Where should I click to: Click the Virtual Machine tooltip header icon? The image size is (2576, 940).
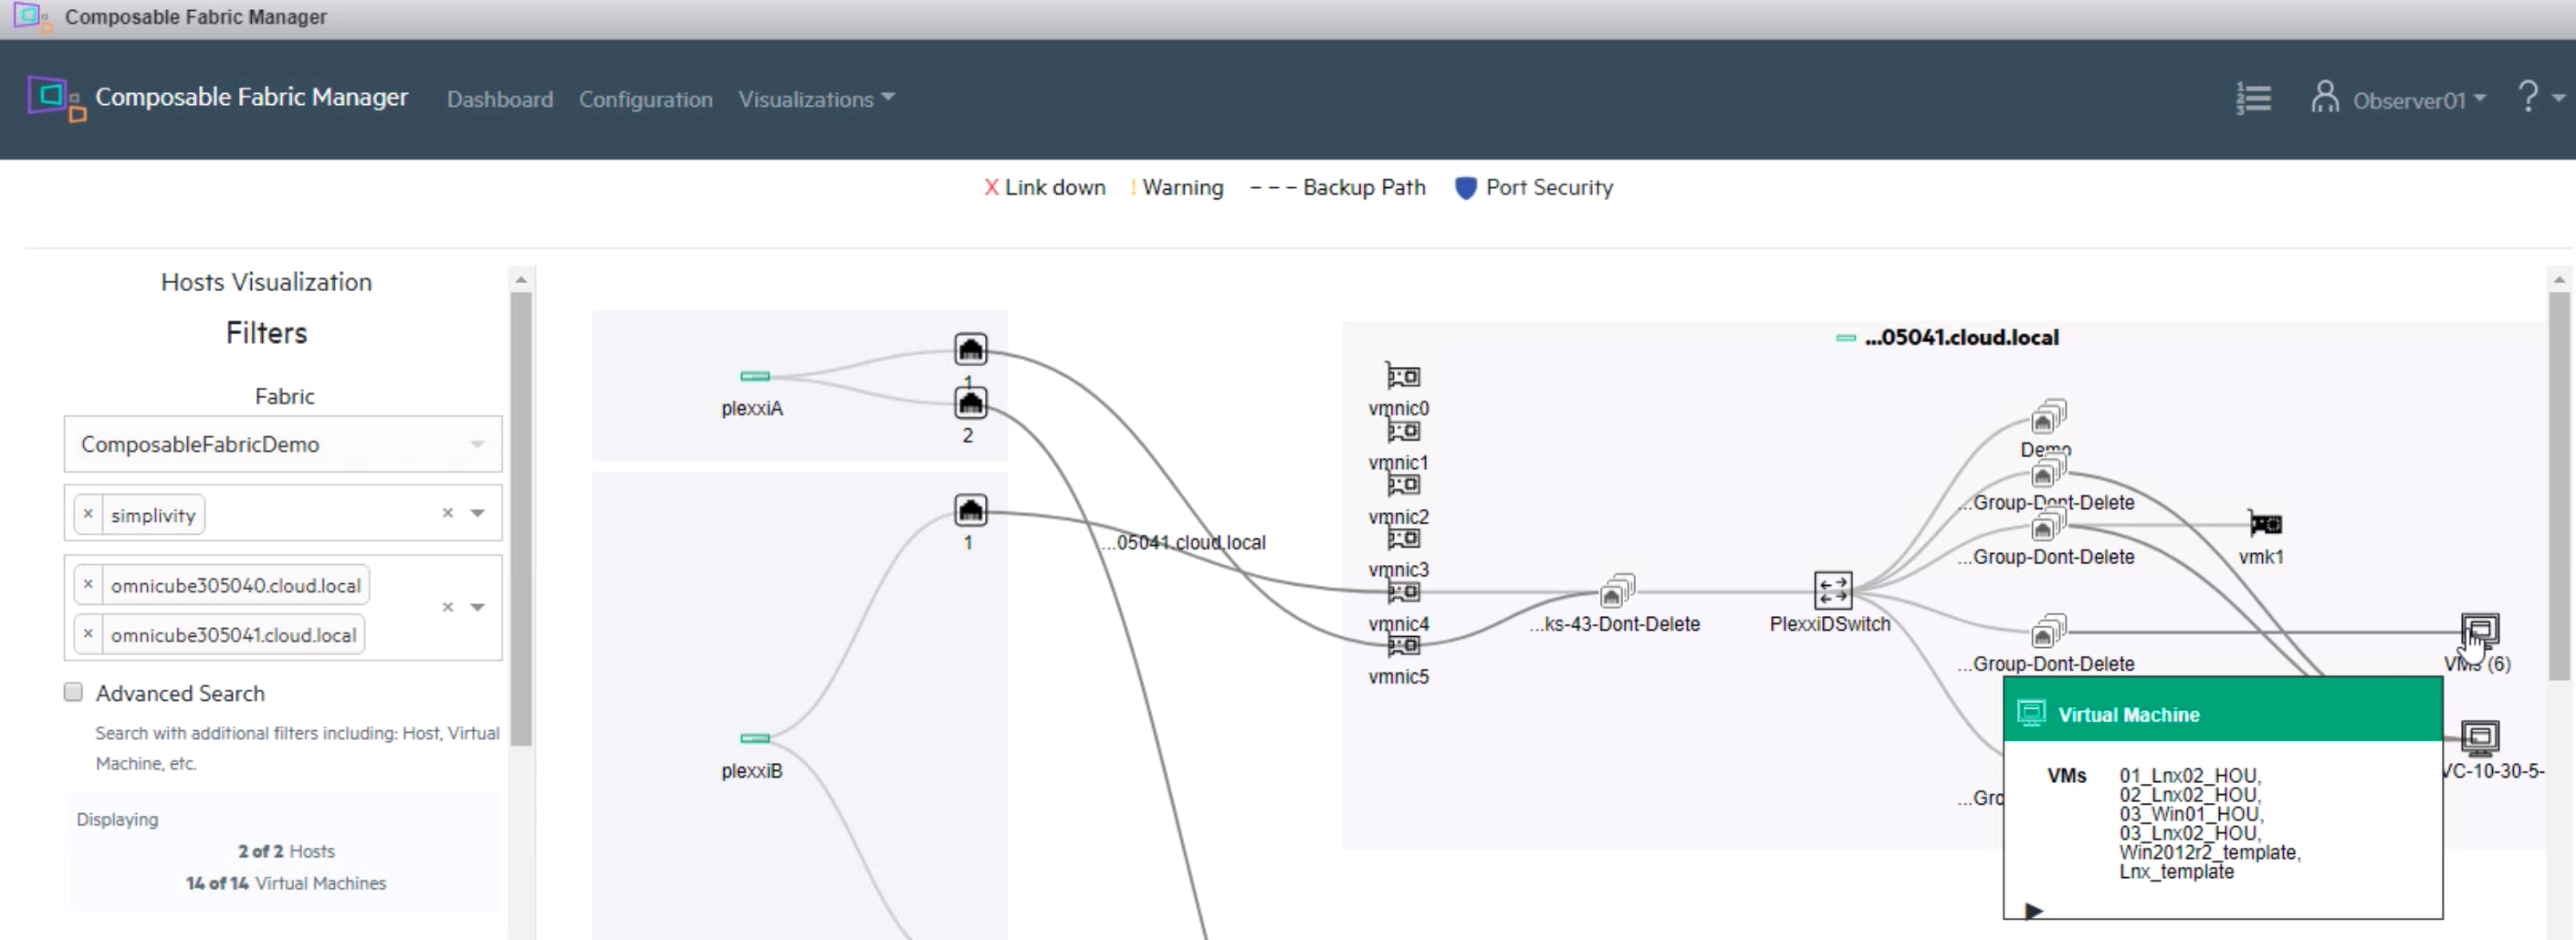click(2031, 713)
